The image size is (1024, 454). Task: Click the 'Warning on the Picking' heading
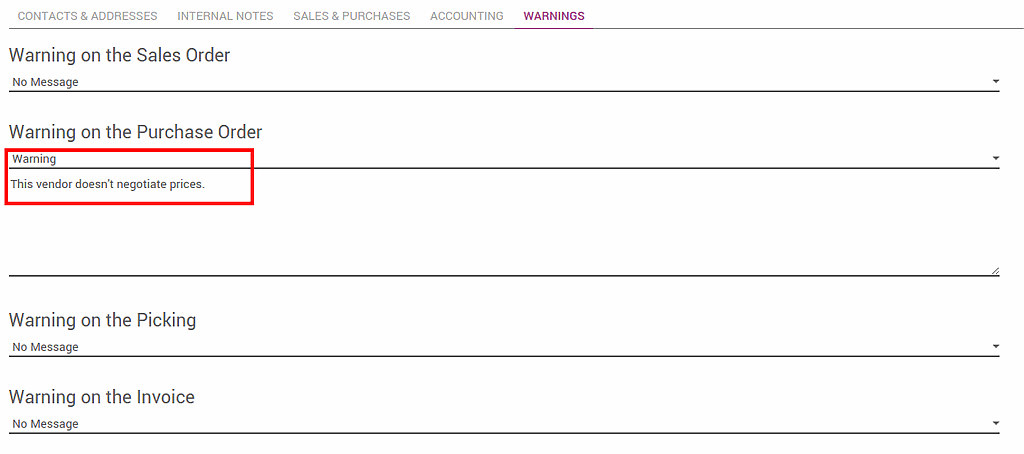pos(102,320)
